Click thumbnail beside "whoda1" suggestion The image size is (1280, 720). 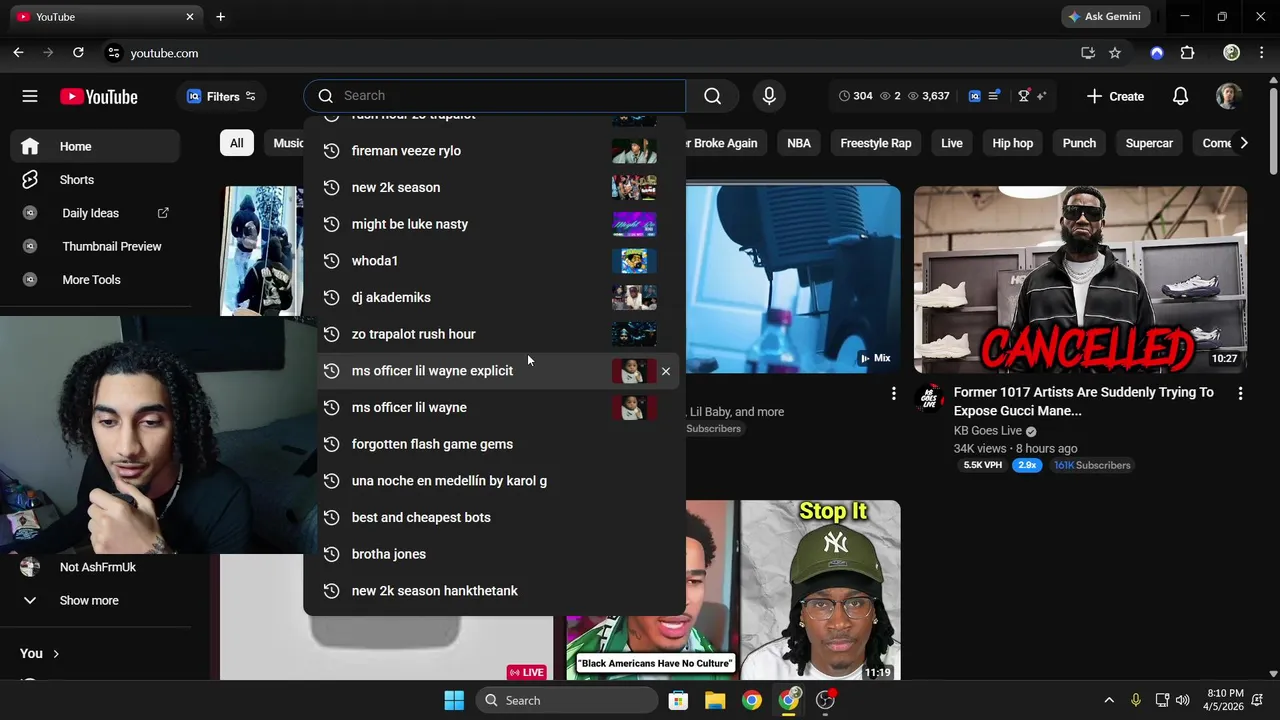(634, 261)
